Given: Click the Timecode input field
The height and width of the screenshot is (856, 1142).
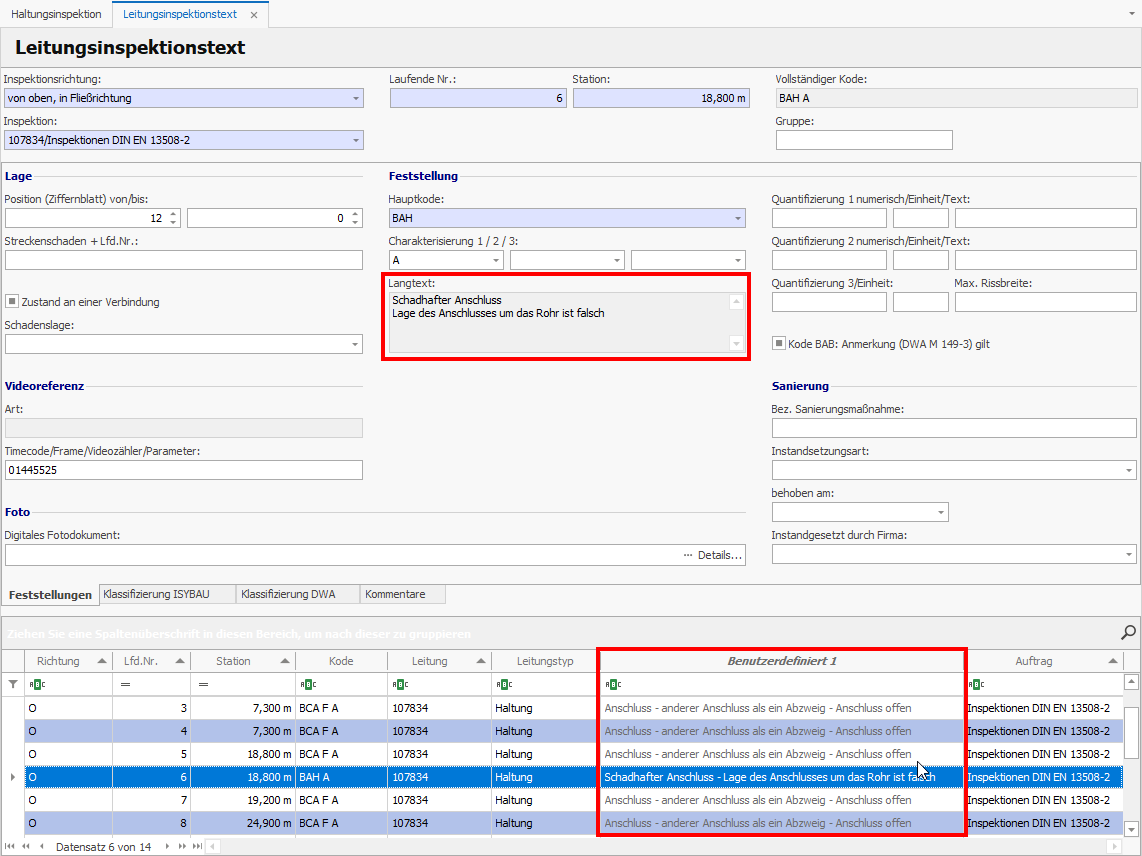Looking at the screenshot, I should (x=183, y=470).
